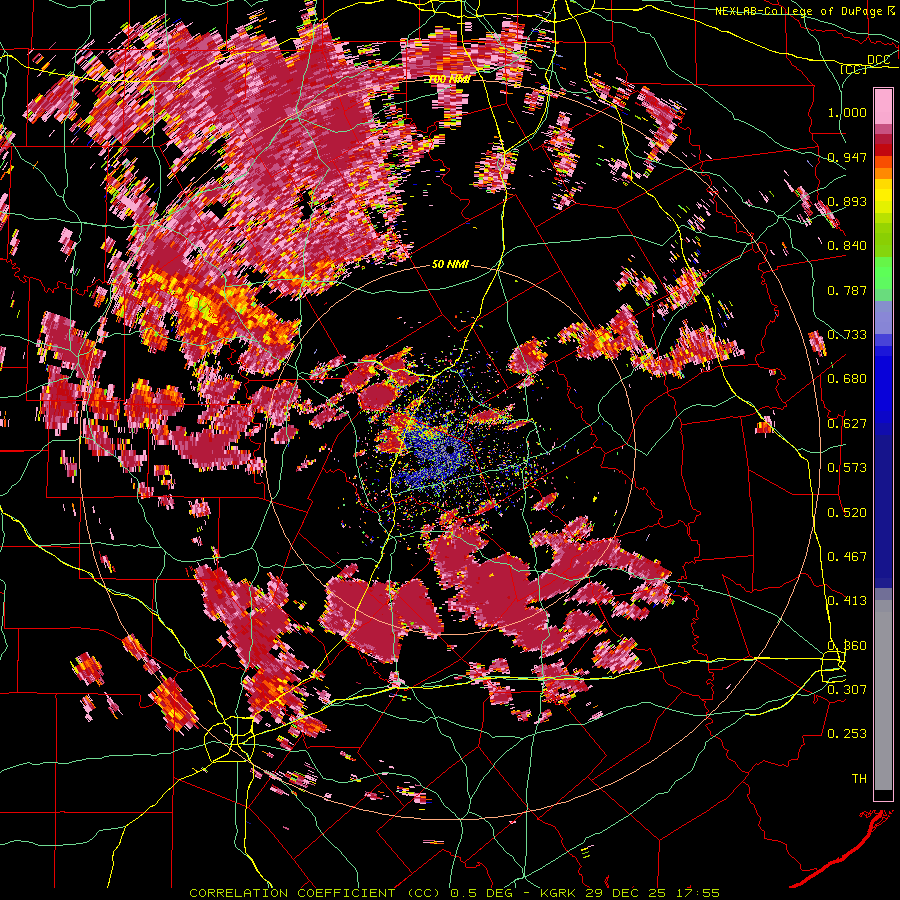The image size is (900, 900).
Task: Click the 1.000 color scale value
Action: click(x=847, y=112)
